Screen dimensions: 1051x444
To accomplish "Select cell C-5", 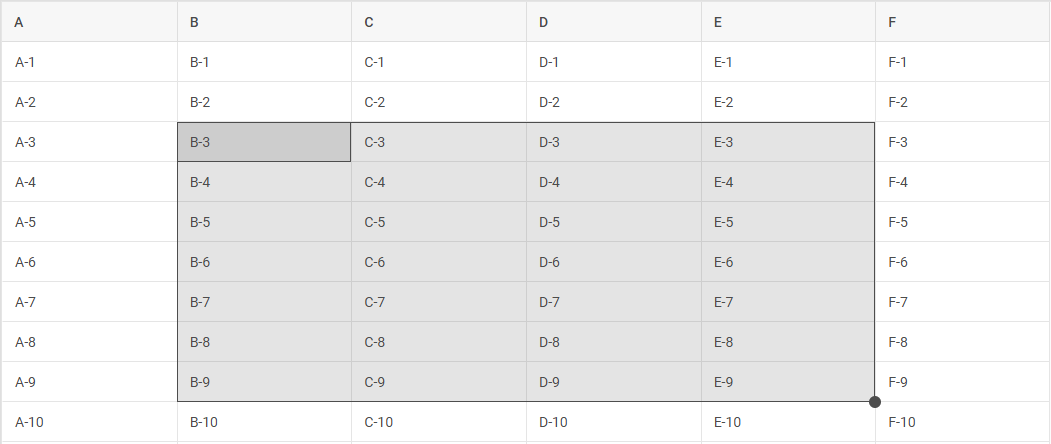I will tap(439, 222).
